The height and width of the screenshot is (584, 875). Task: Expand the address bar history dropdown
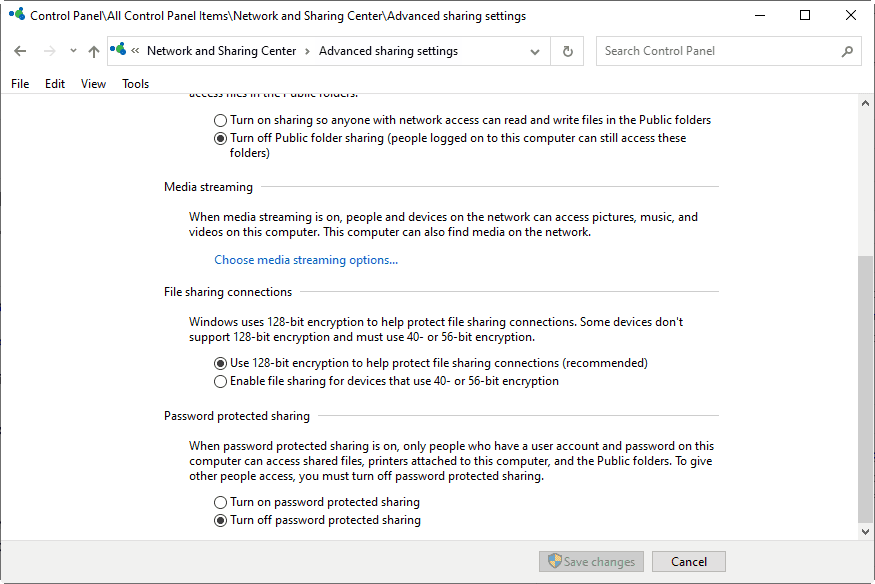point(537,51)
